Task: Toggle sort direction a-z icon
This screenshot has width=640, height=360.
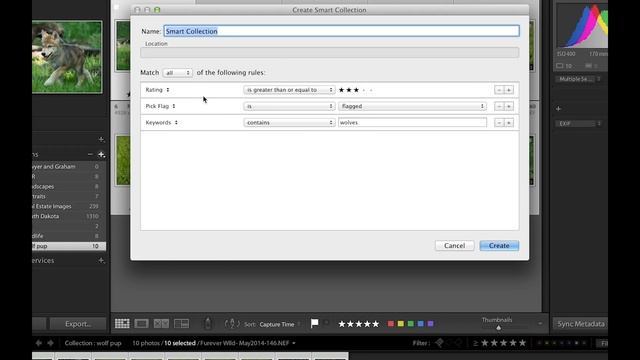Action: 232,324
